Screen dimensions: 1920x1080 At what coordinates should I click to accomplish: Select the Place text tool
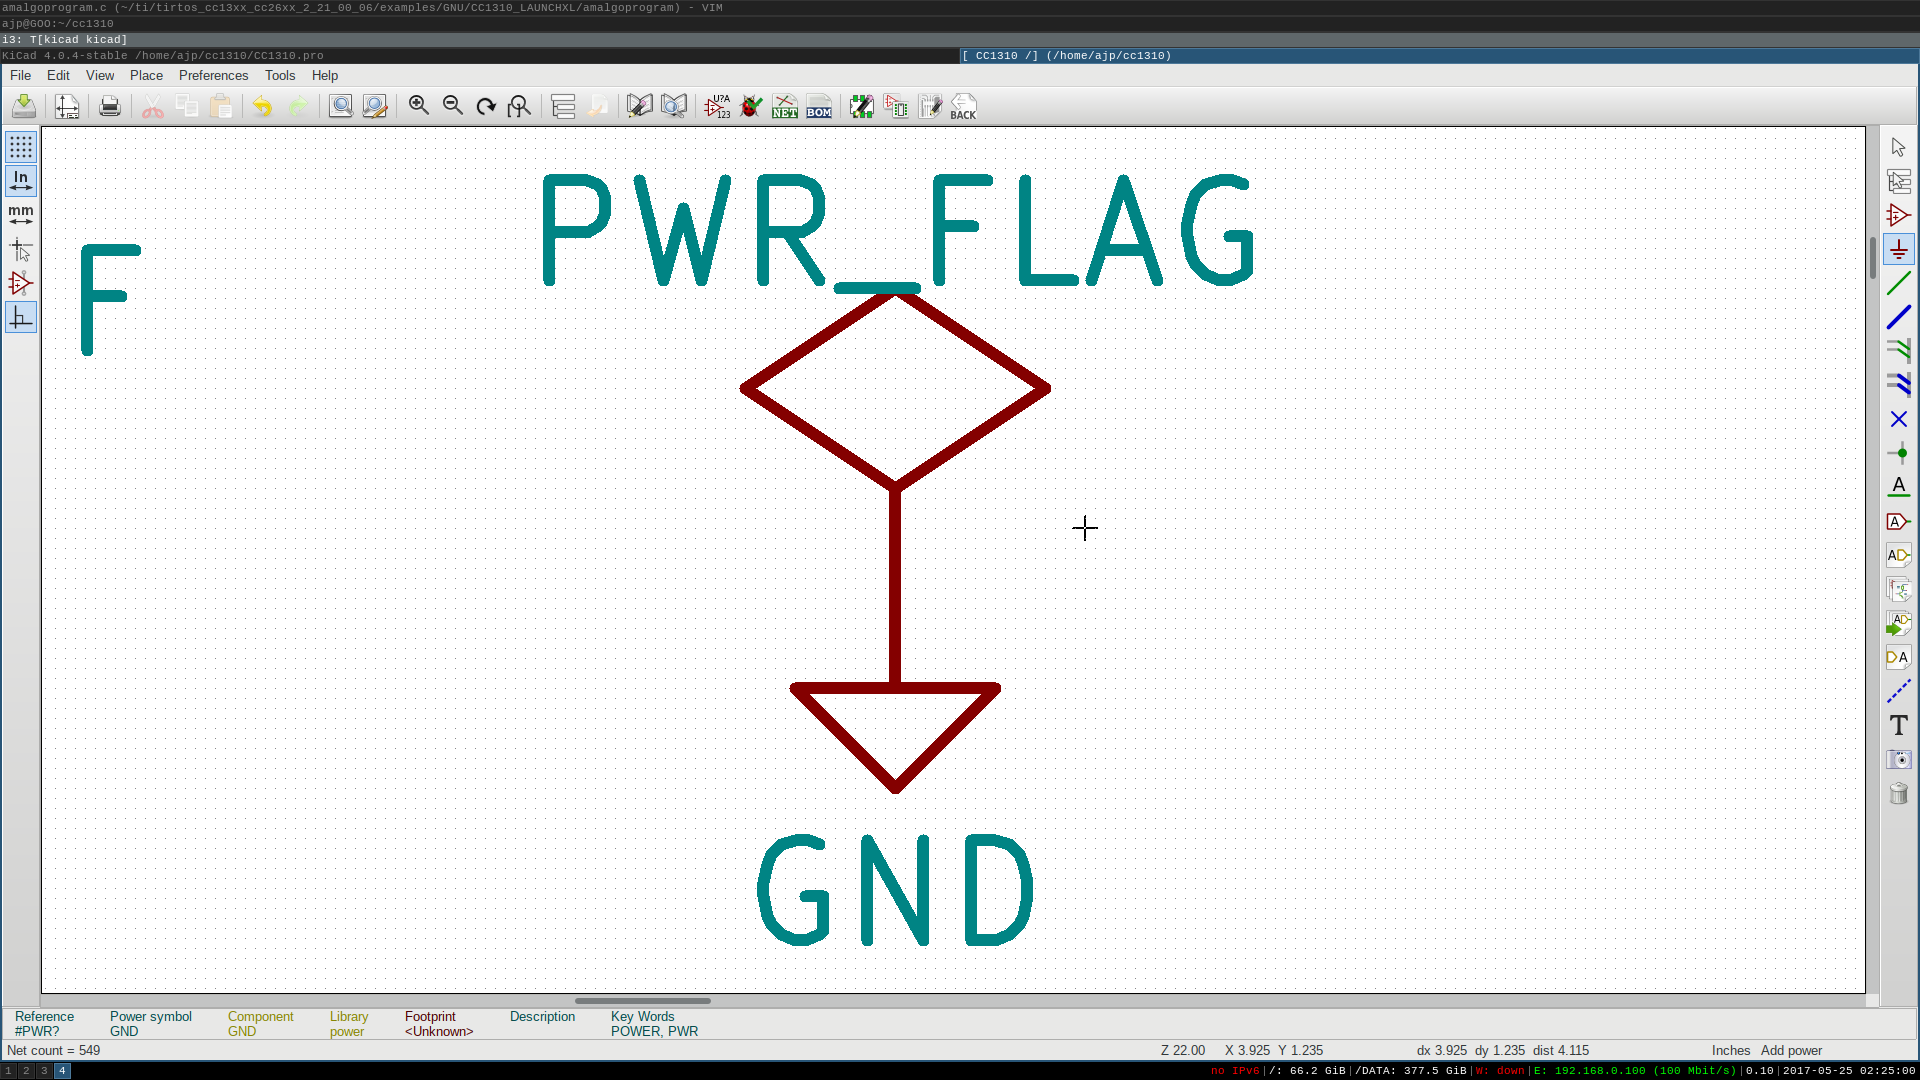[1898, 725]
